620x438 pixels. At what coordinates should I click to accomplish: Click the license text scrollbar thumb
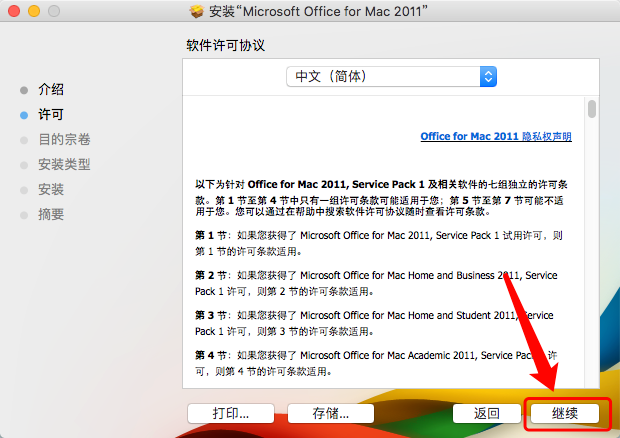[x=592, y=109]
